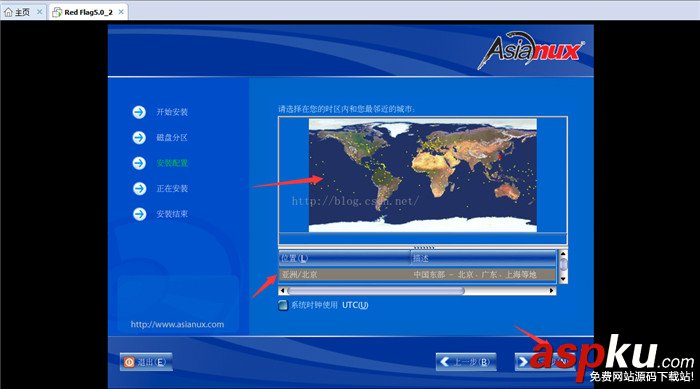700x389 pixels.
Task: Click the home icon on 主页 tab
Action: (x=8, y=12)
